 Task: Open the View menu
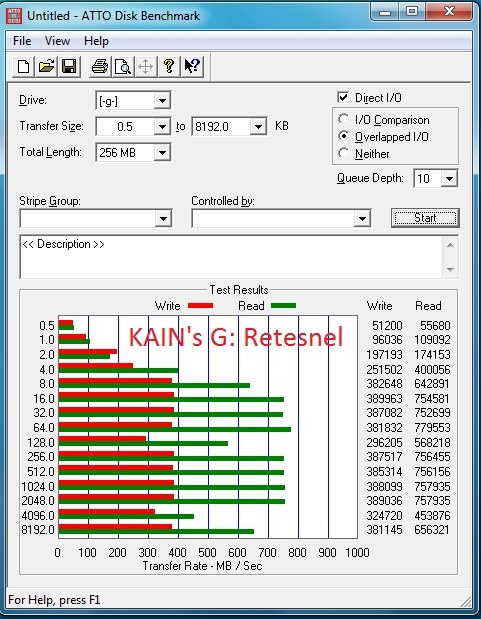[57, 41]
